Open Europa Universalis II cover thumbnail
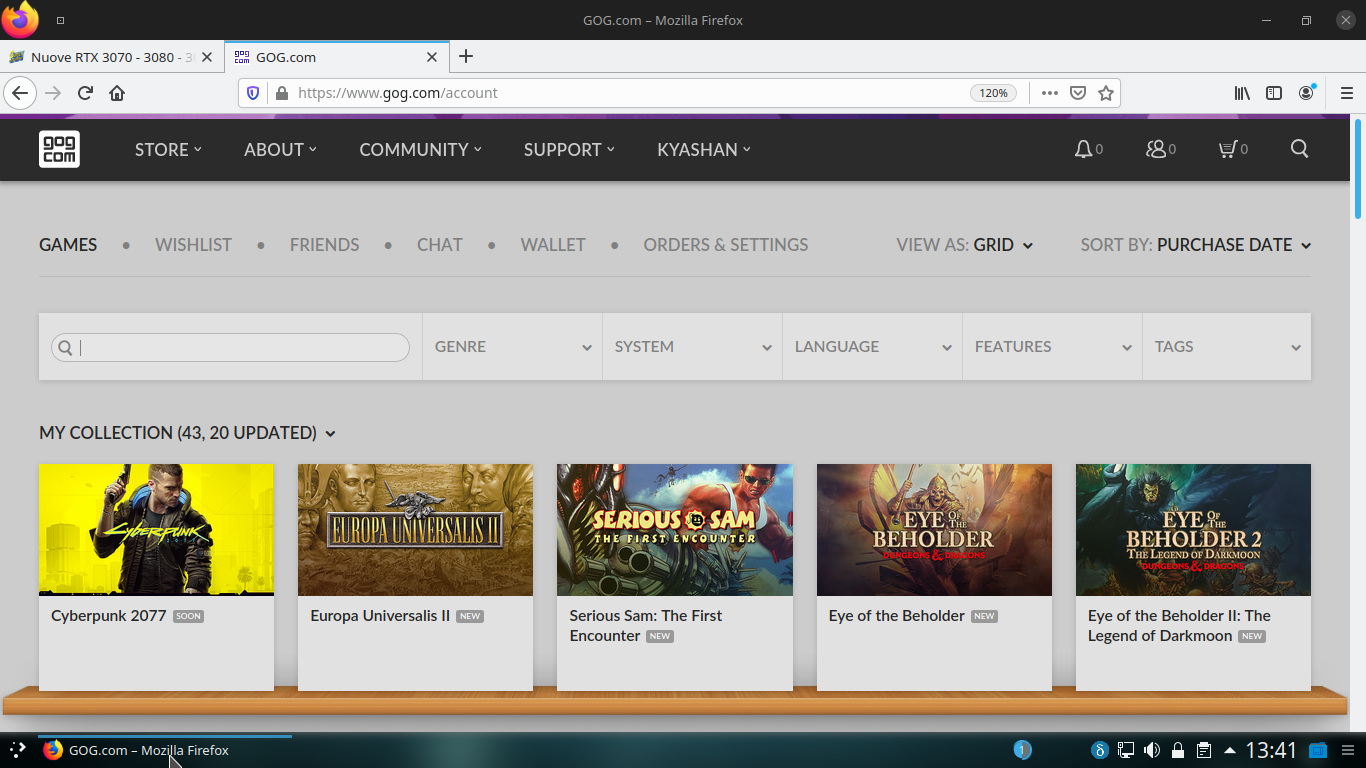The height and width of the screenshot is (768, 1366). [x=415, y=530]
